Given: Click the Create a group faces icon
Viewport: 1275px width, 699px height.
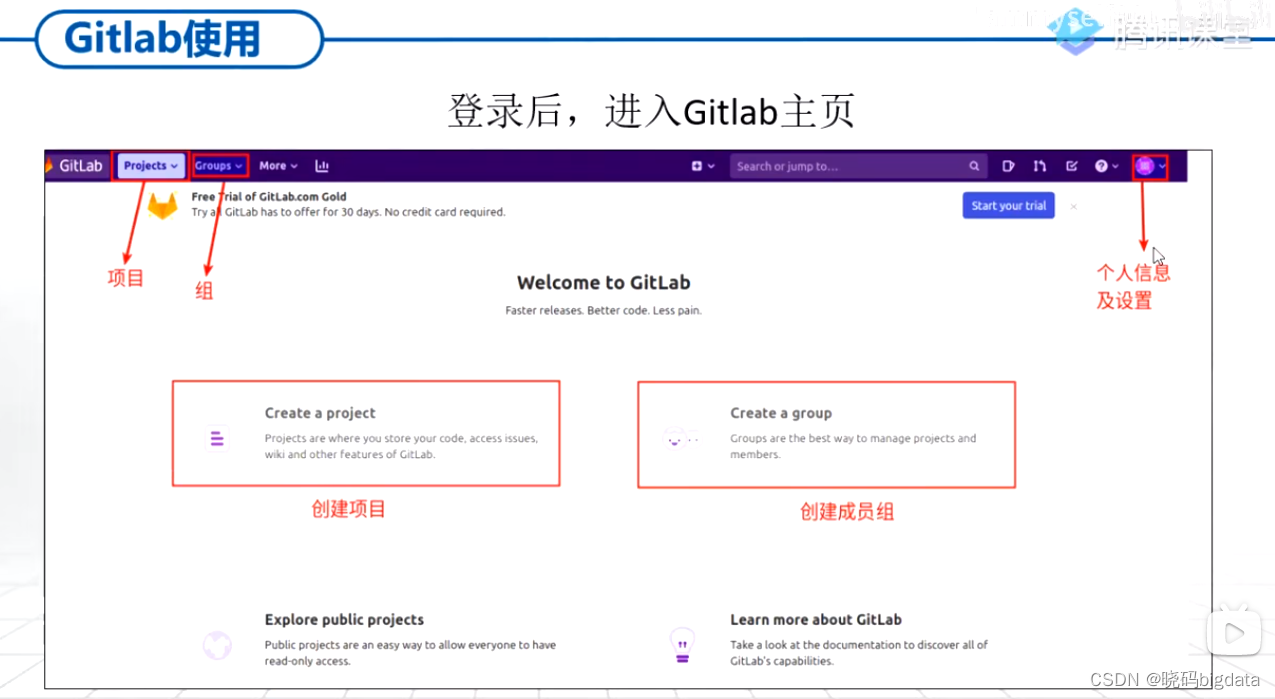Looking at the screenshot, I should [x=681, y=438].
